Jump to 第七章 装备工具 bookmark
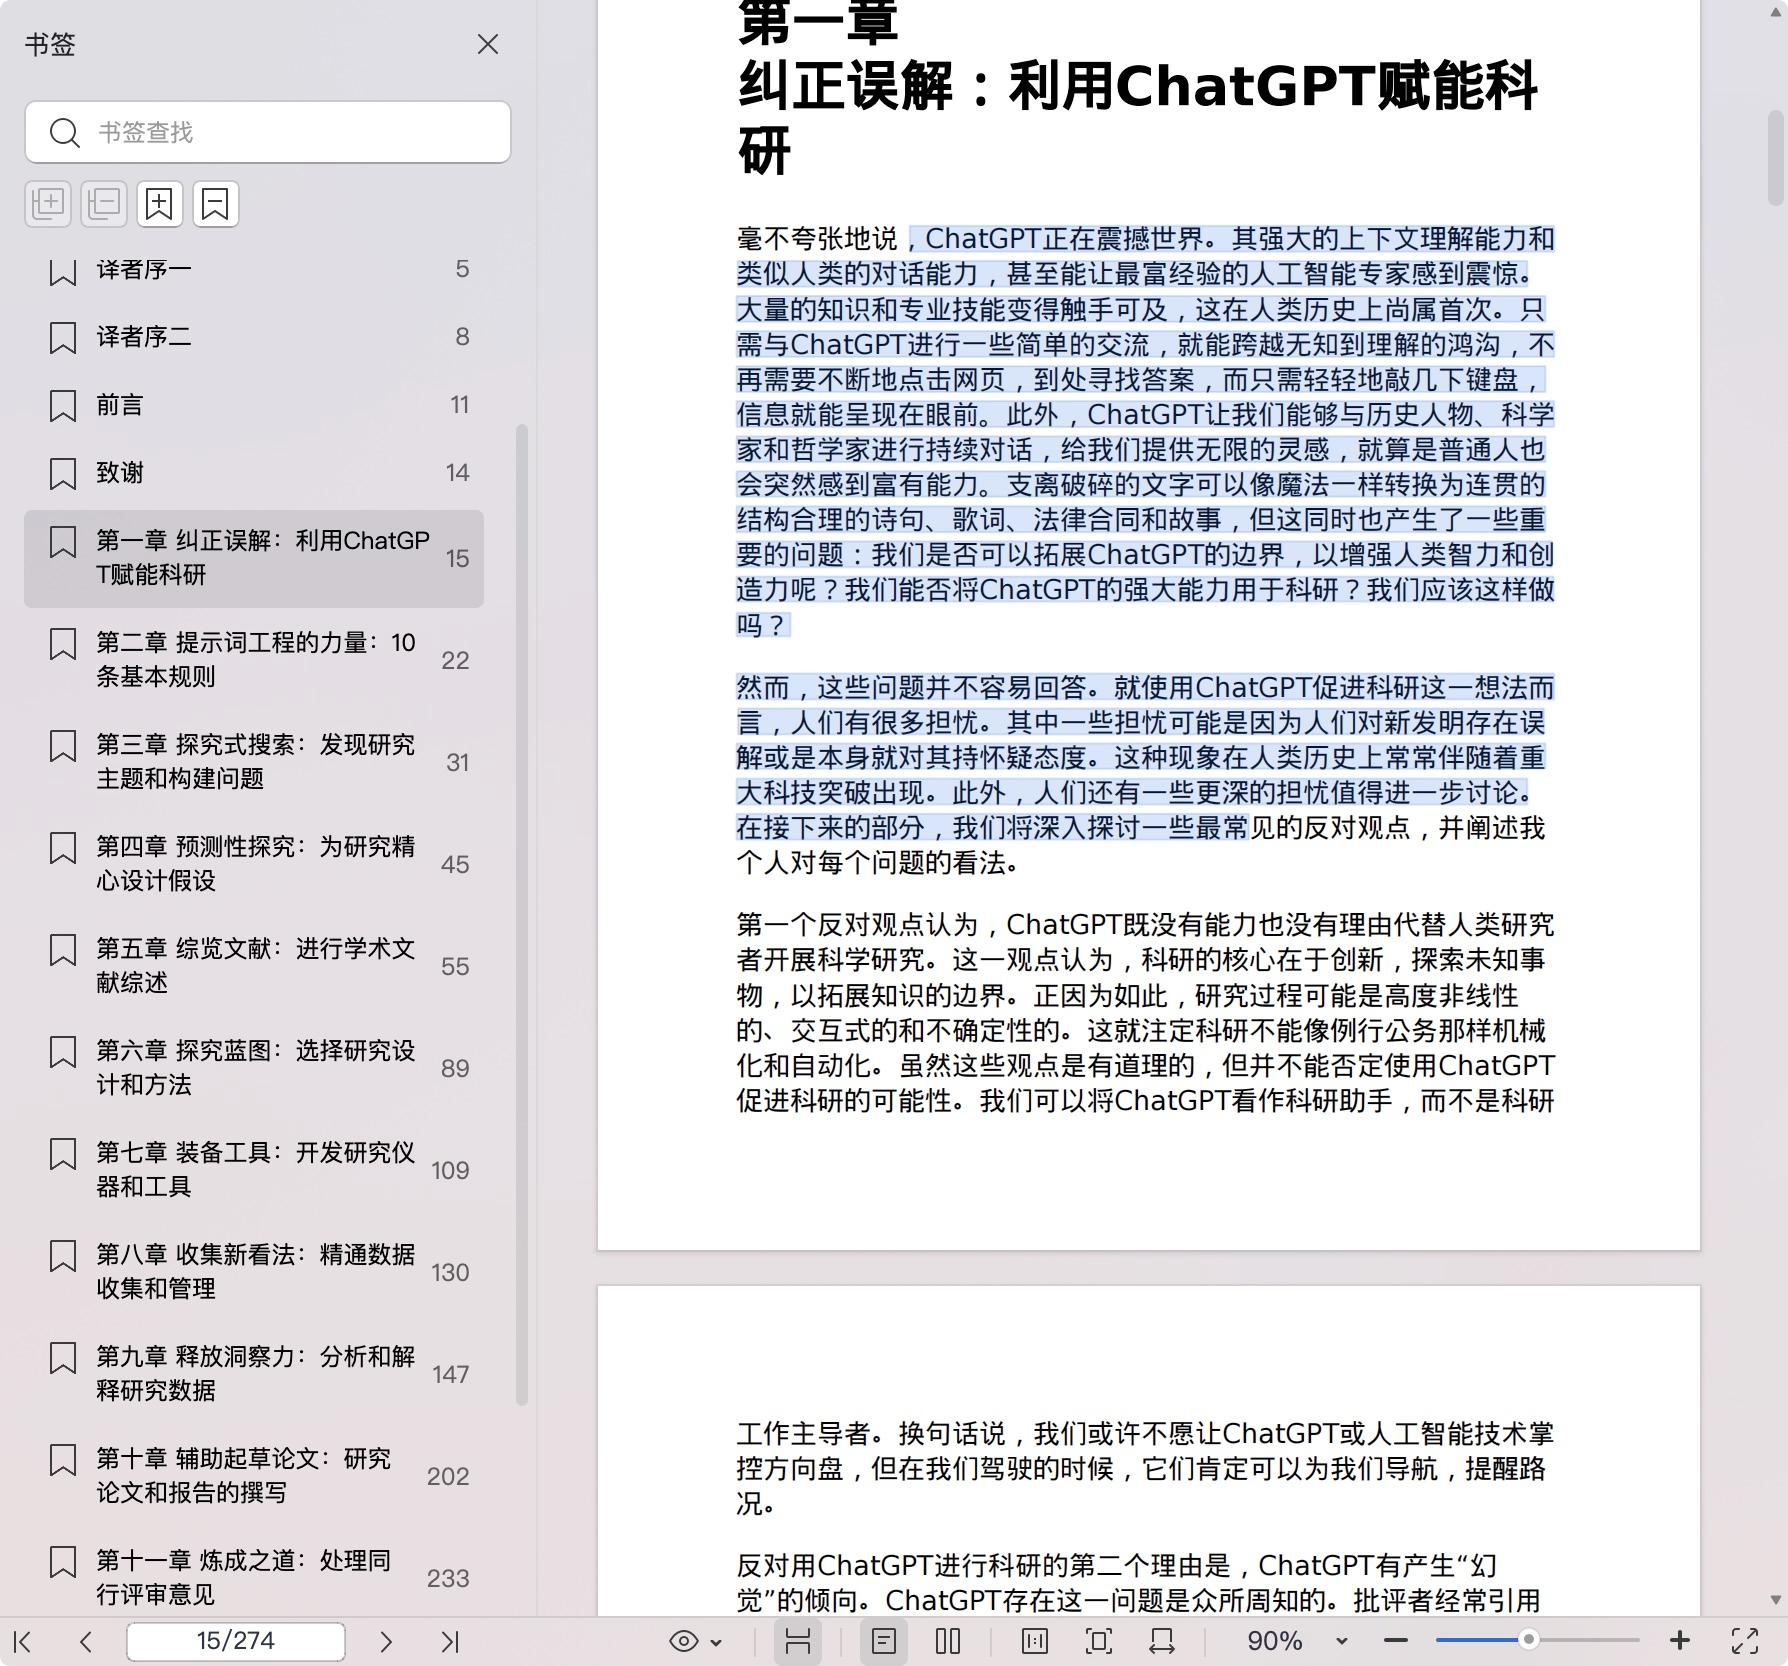Image resolution: width=1788 pixels, height=1666 pixels. [254, 1170]
